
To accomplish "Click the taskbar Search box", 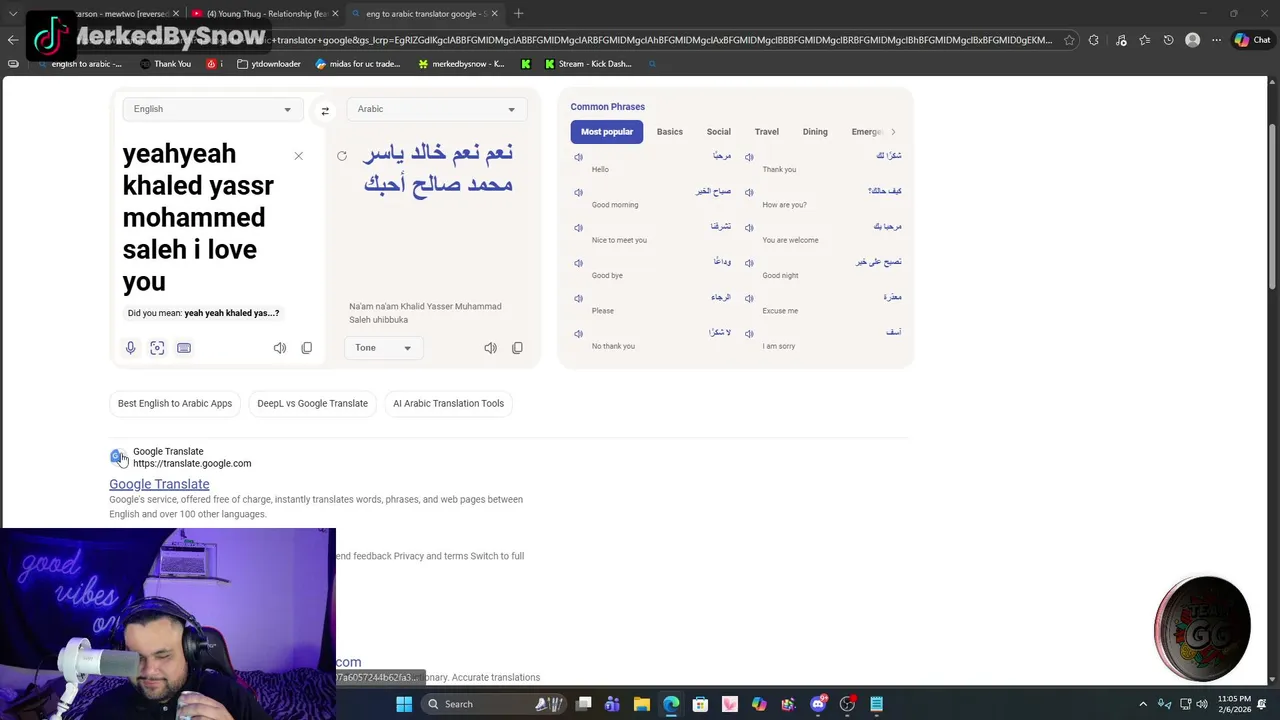I will pos(492,704).
